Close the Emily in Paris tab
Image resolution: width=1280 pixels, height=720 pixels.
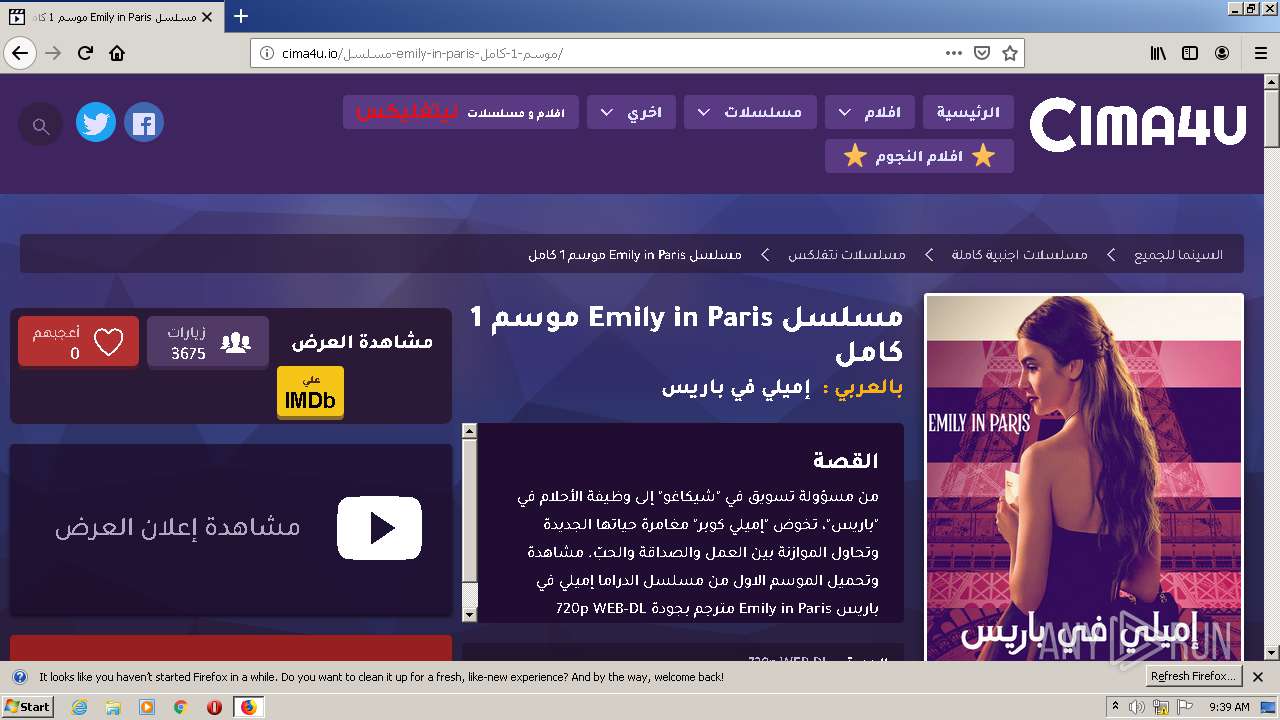pos(207,17)
